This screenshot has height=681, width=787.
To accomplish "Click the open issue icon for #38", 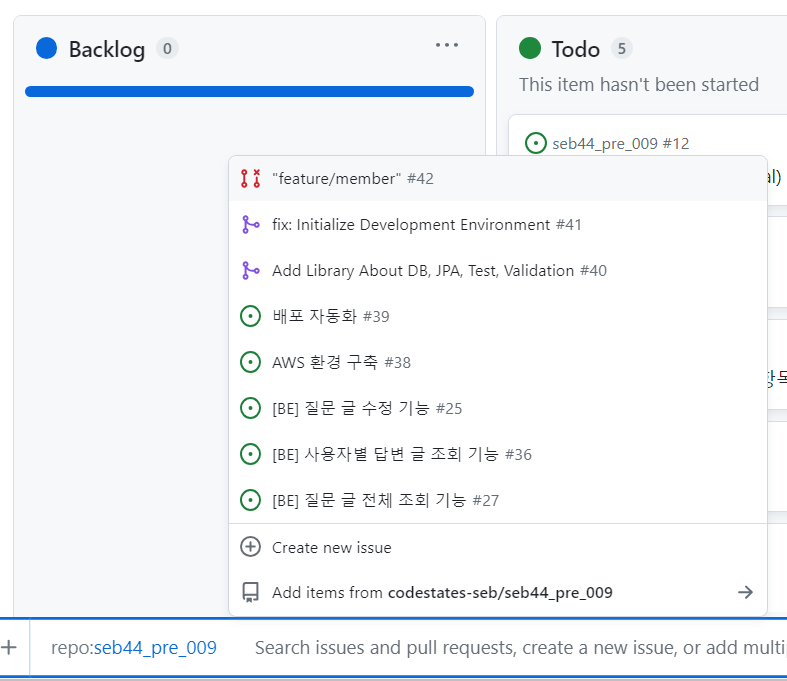I will (250, 362).
